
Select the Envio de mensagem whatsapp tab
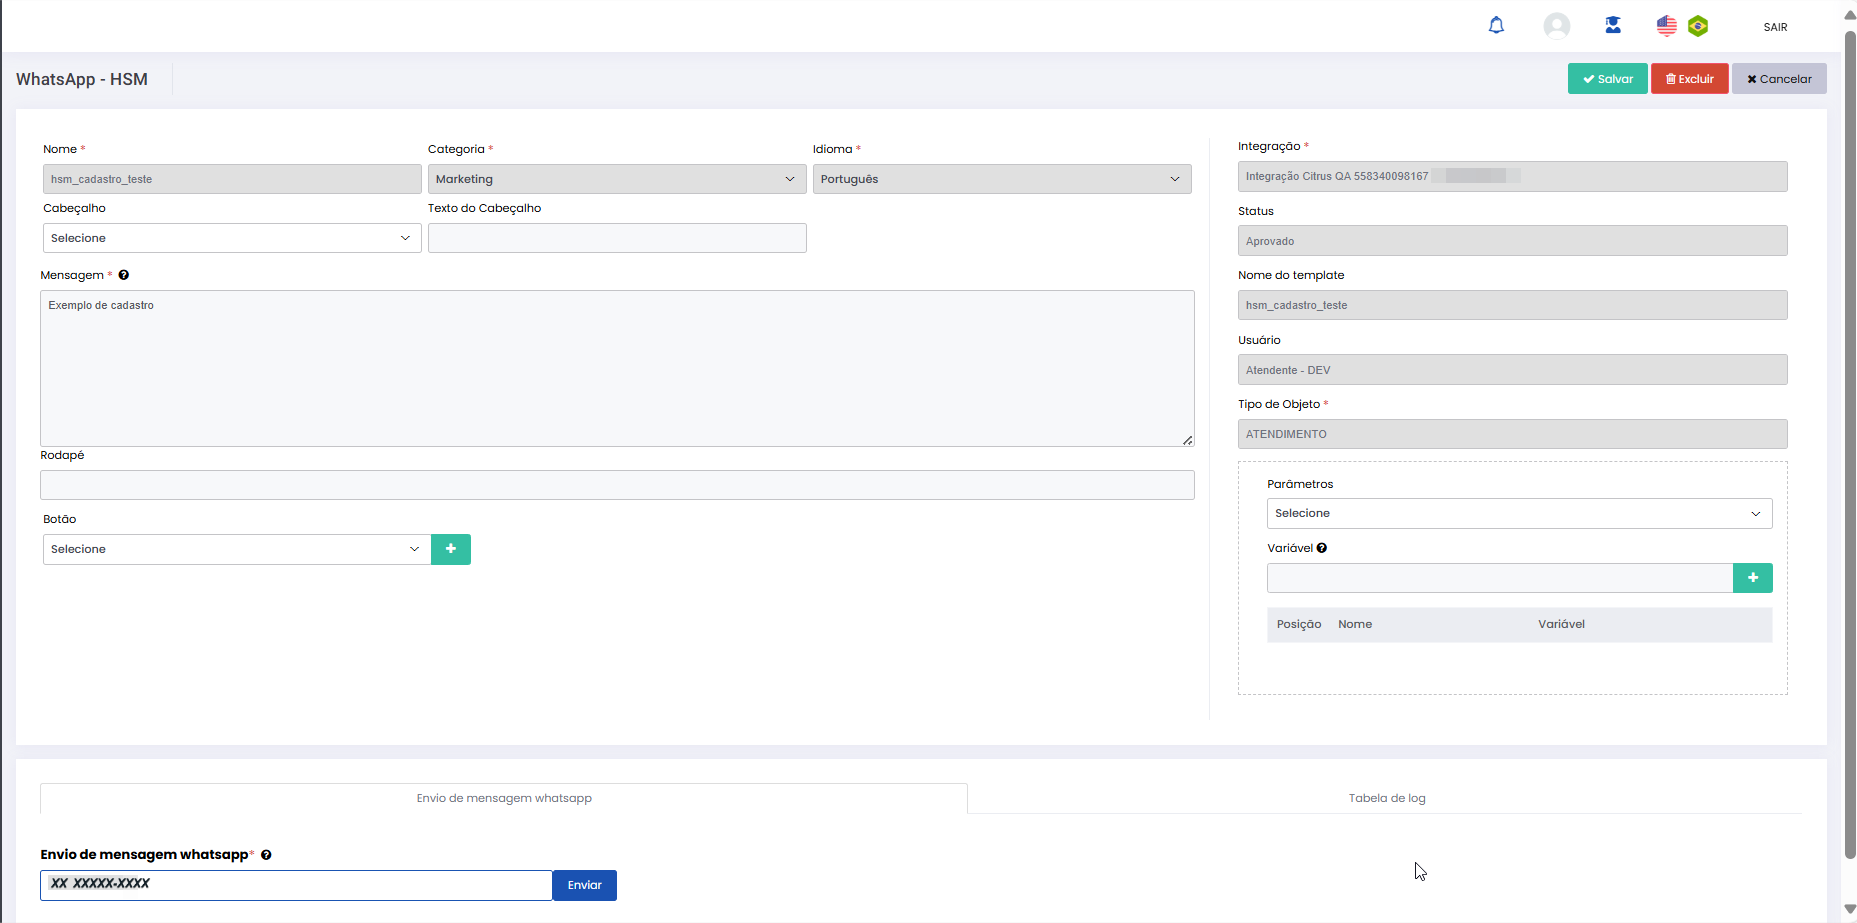click(504, 798)
